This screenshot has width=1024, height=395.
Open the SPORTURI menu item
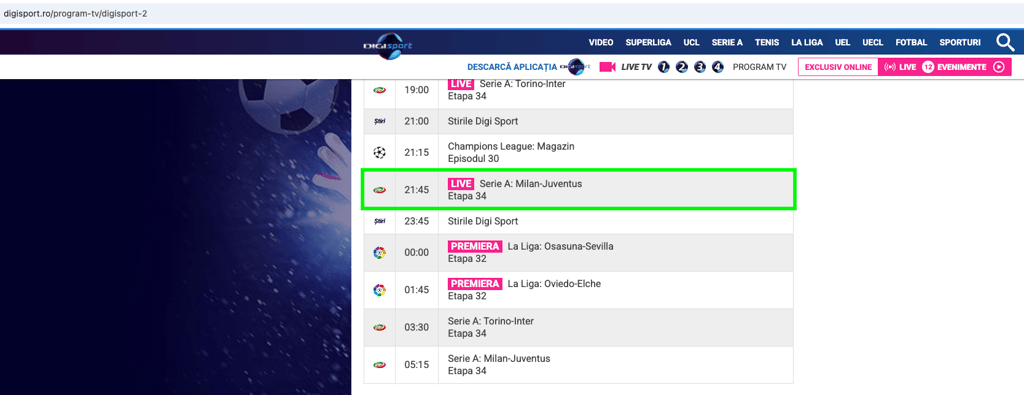(x=960, y=42)
